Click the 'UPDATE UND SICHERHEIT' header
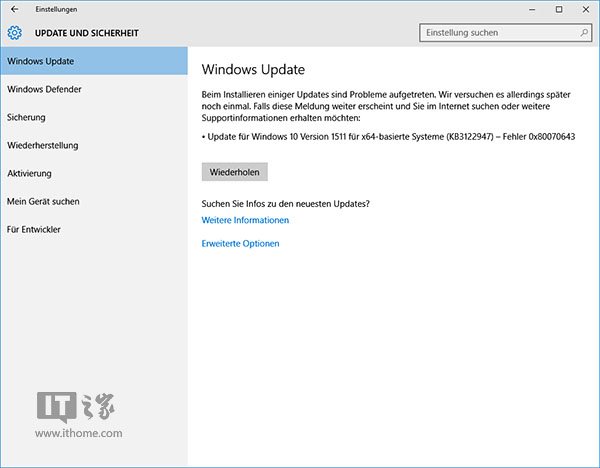Viewport: 600px width, 468px height. (87, 33)
